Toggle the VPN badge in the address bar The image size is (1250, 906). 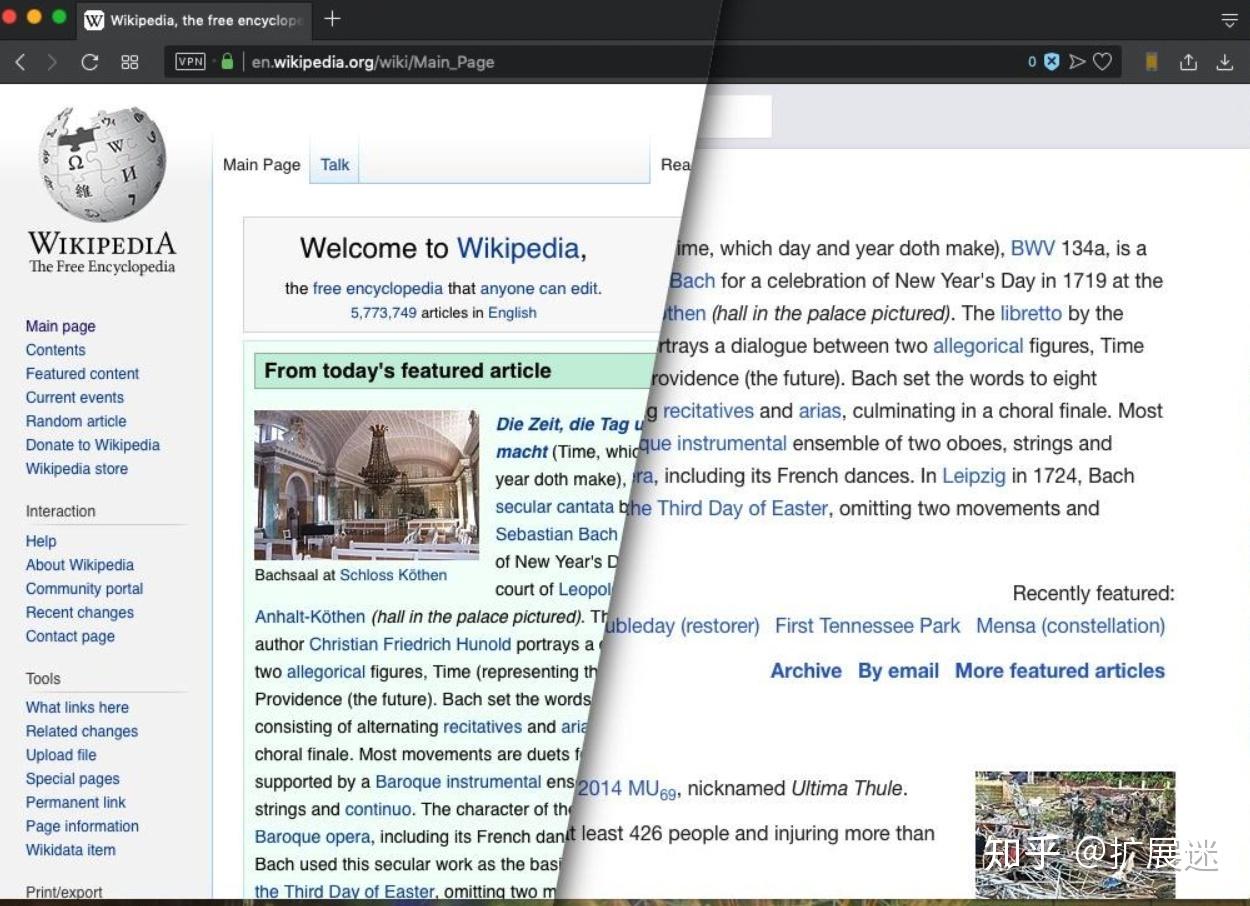(190, 61)
